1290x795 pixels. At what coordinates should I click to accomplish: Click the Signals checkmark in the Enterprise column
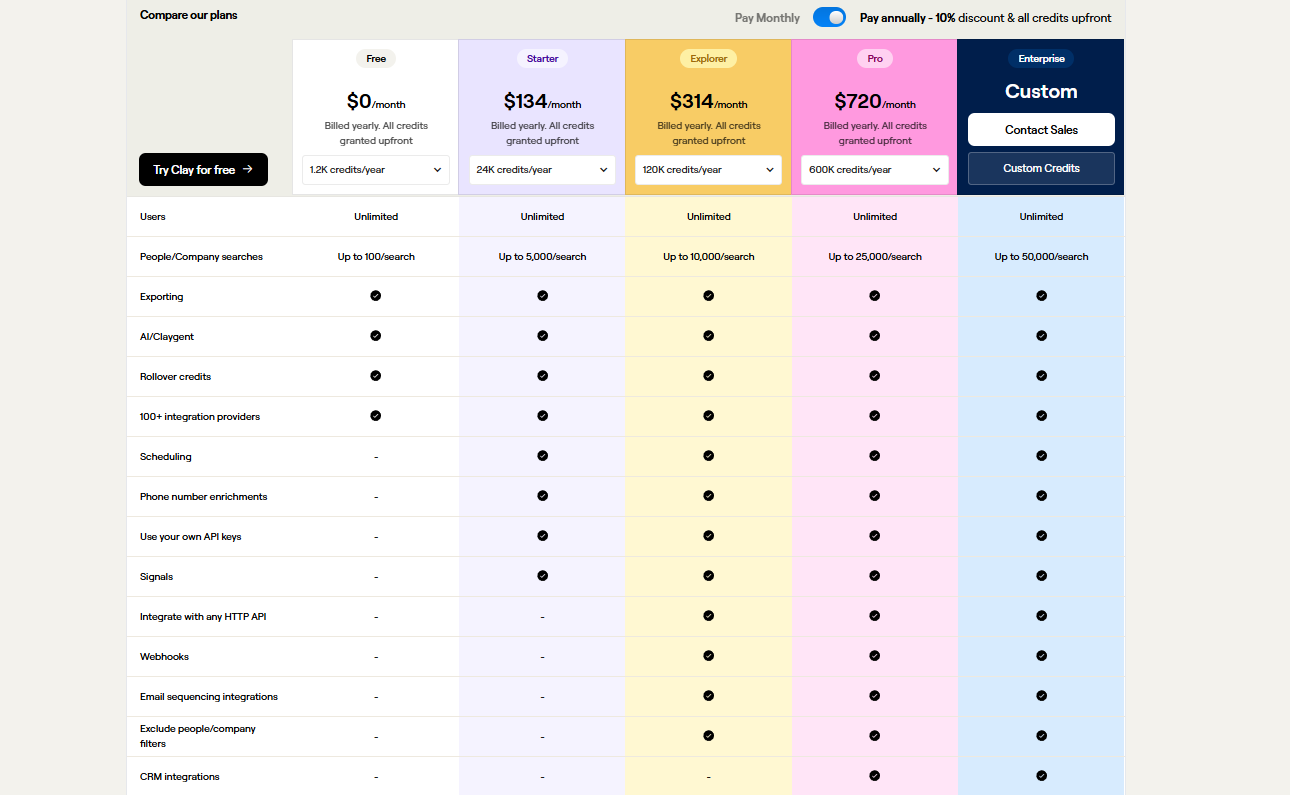tap(1041, 576)
